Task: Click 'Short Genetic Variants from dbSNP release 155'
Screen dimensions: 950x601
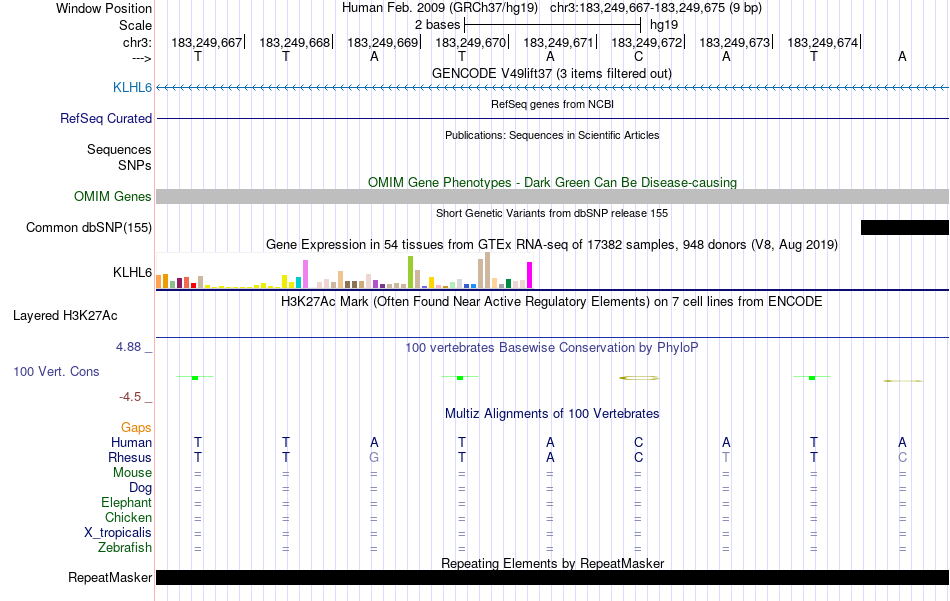Action: 552,213
